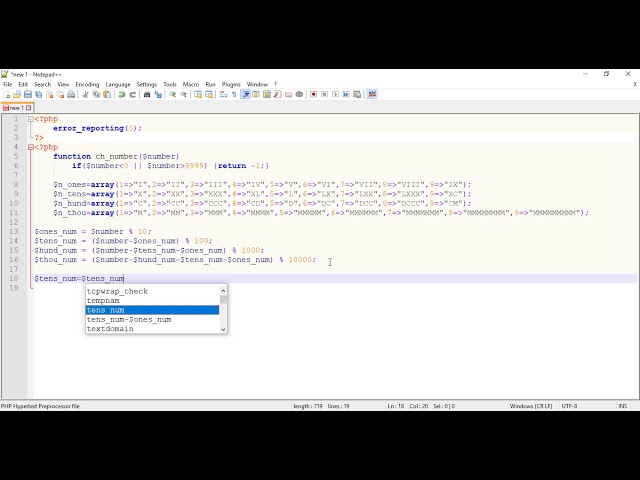Toggle show all characters pilcrow icon
This screenshot has width=640, height=480.
tap(234, 94)
